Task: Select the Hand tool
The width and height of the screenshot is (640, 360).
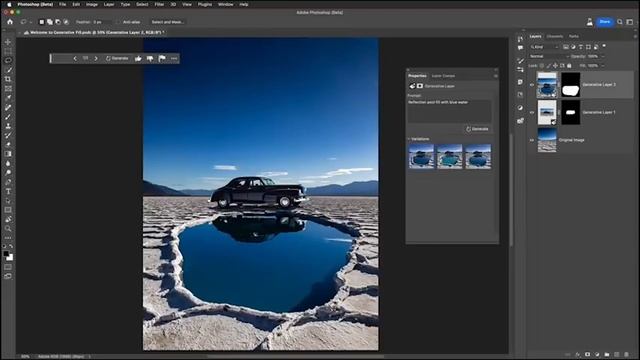Action: click(8, 219)
